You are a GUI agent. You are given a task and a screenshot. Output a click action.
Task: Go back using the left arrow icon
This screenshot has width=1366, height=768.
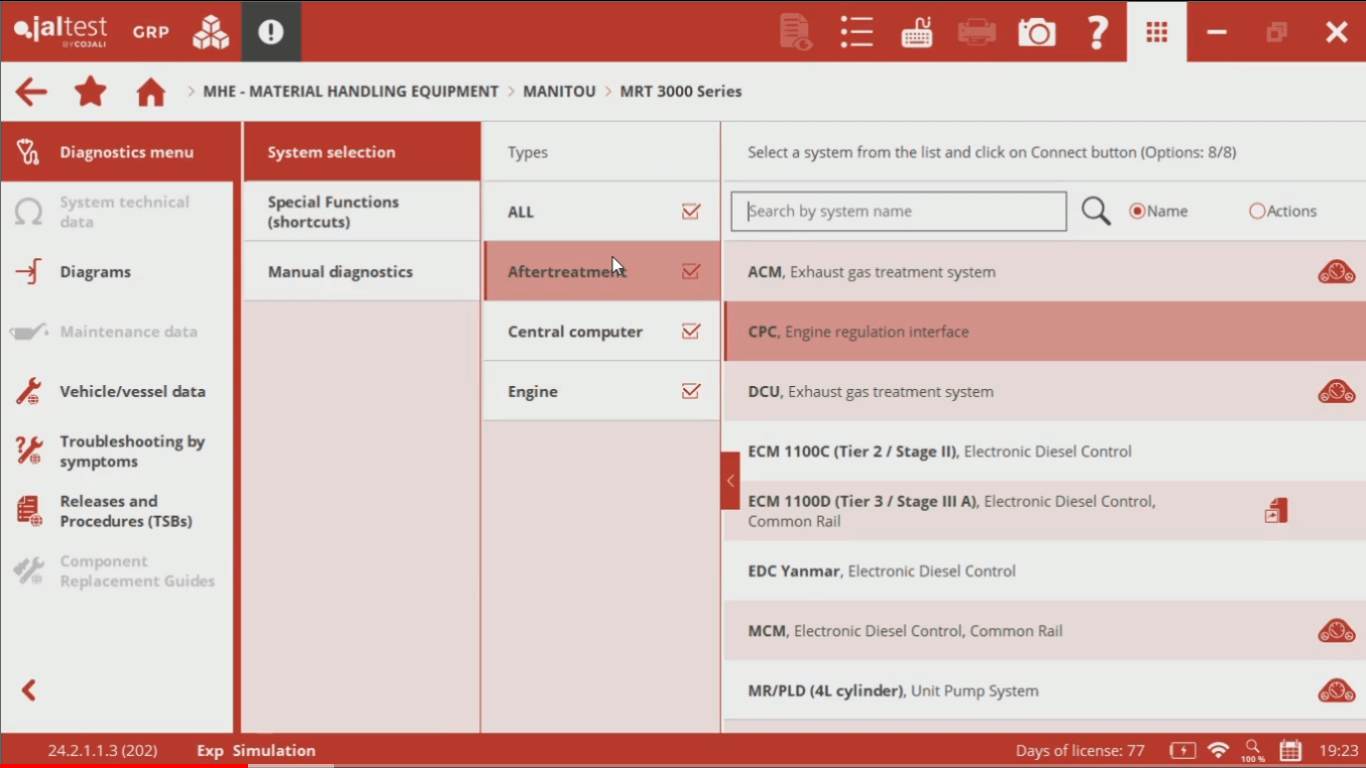[x=31, y=92]
